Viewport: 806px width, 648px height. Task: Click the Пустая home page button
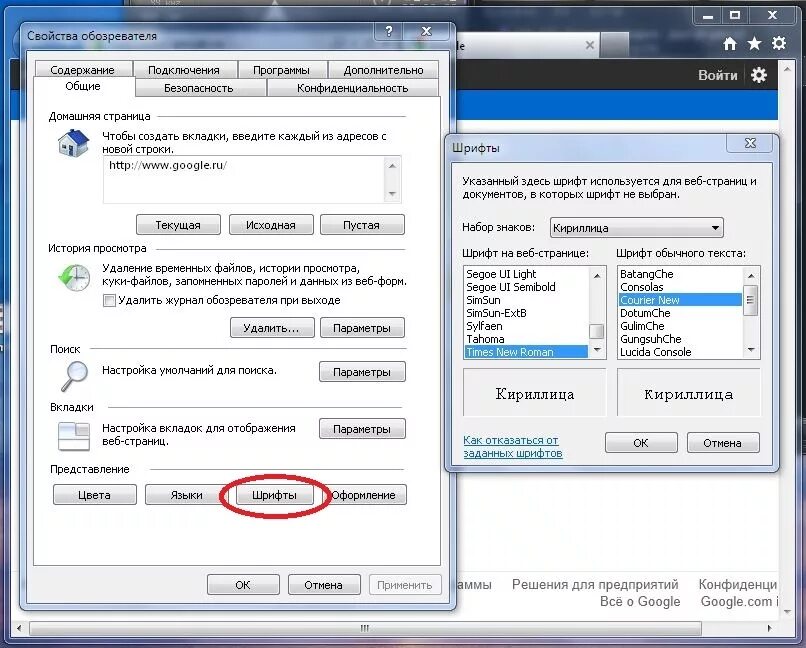pos(362,225)
